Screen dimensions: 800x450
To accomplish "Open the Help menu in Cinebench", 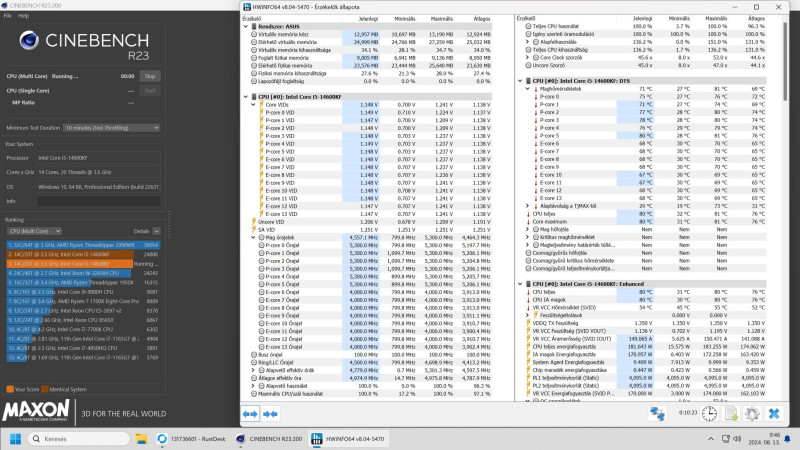I will pos(23,16).
